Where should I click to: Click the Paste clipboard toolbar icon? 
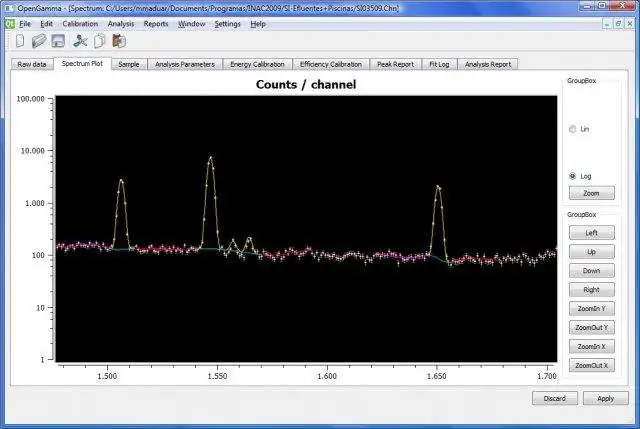119,41
